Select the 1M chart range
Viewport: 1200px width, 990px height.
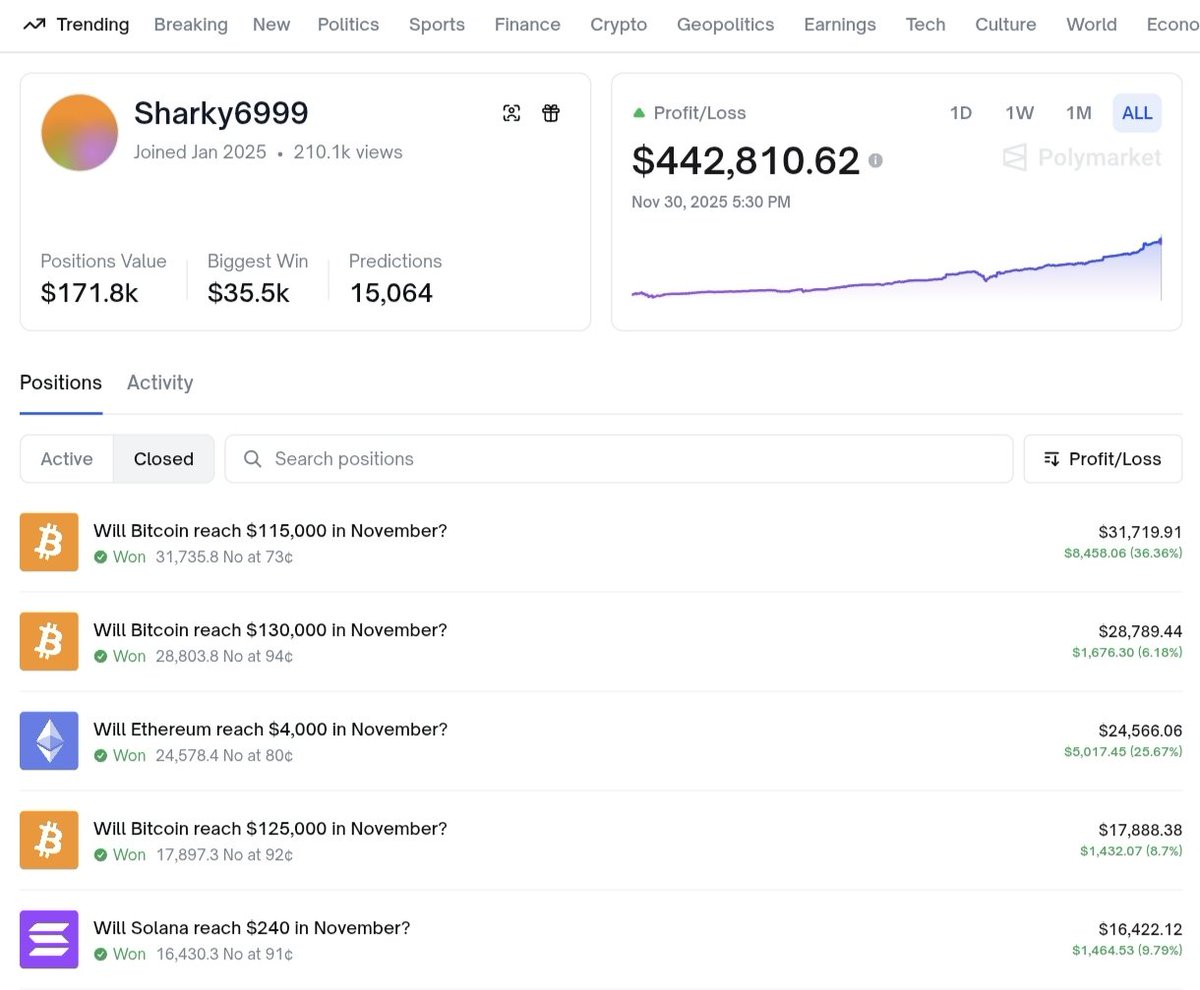[1078, 113]
